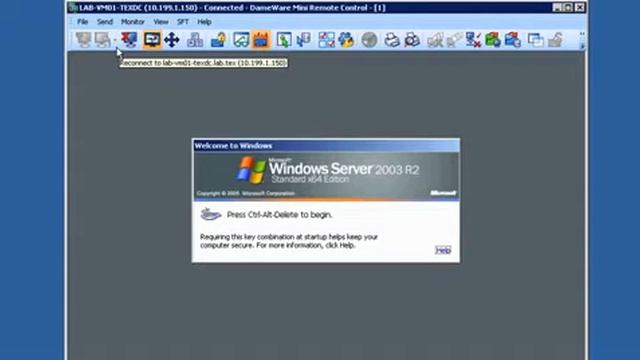Click the blue folder with padlock icon
The height and width of the screenshot is (360, 640).
(x=218, y=40)
